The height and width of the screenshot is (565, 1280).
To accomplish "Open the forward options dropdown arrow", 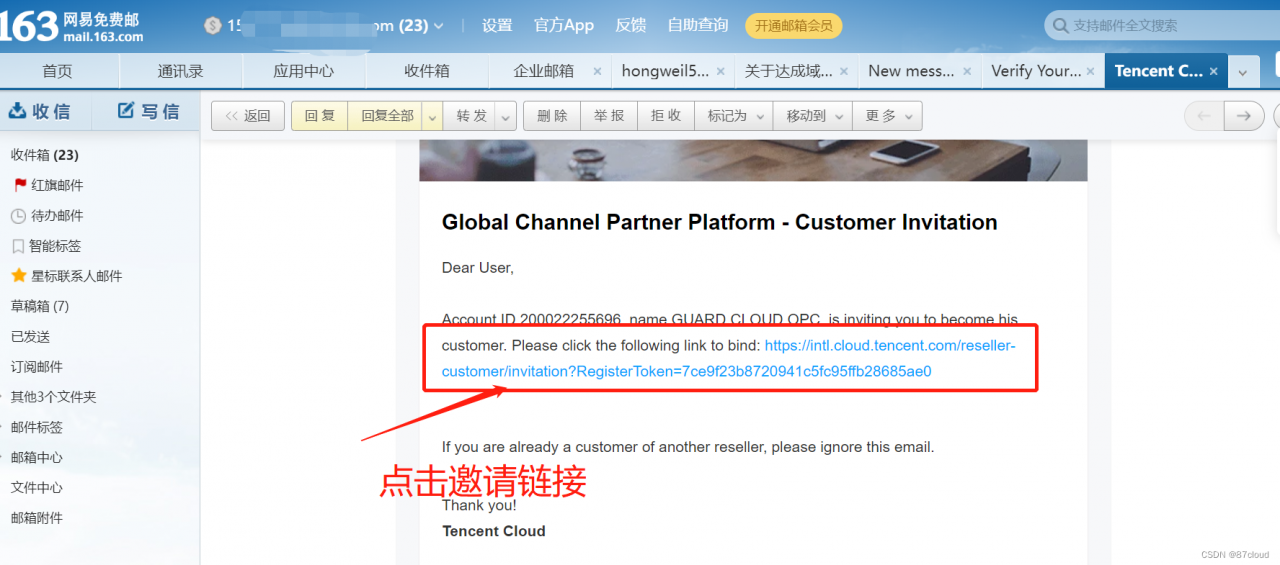I will 506,117.
